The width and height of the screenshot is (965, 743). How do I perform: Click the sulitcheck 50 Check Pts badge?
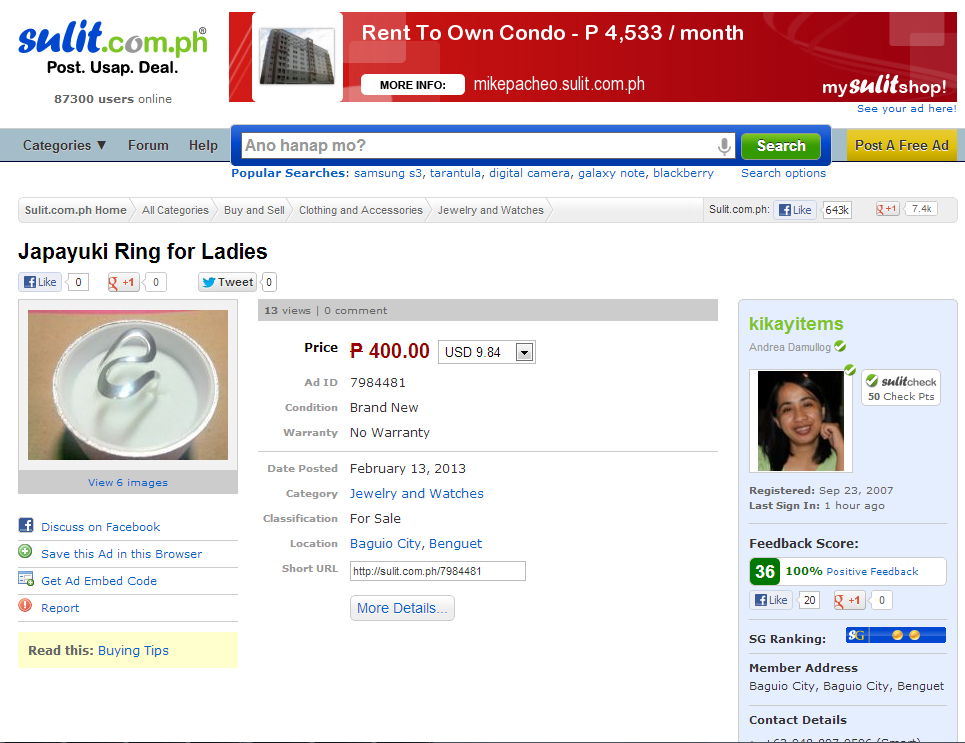pyautogui.click(x=901, y=388)
